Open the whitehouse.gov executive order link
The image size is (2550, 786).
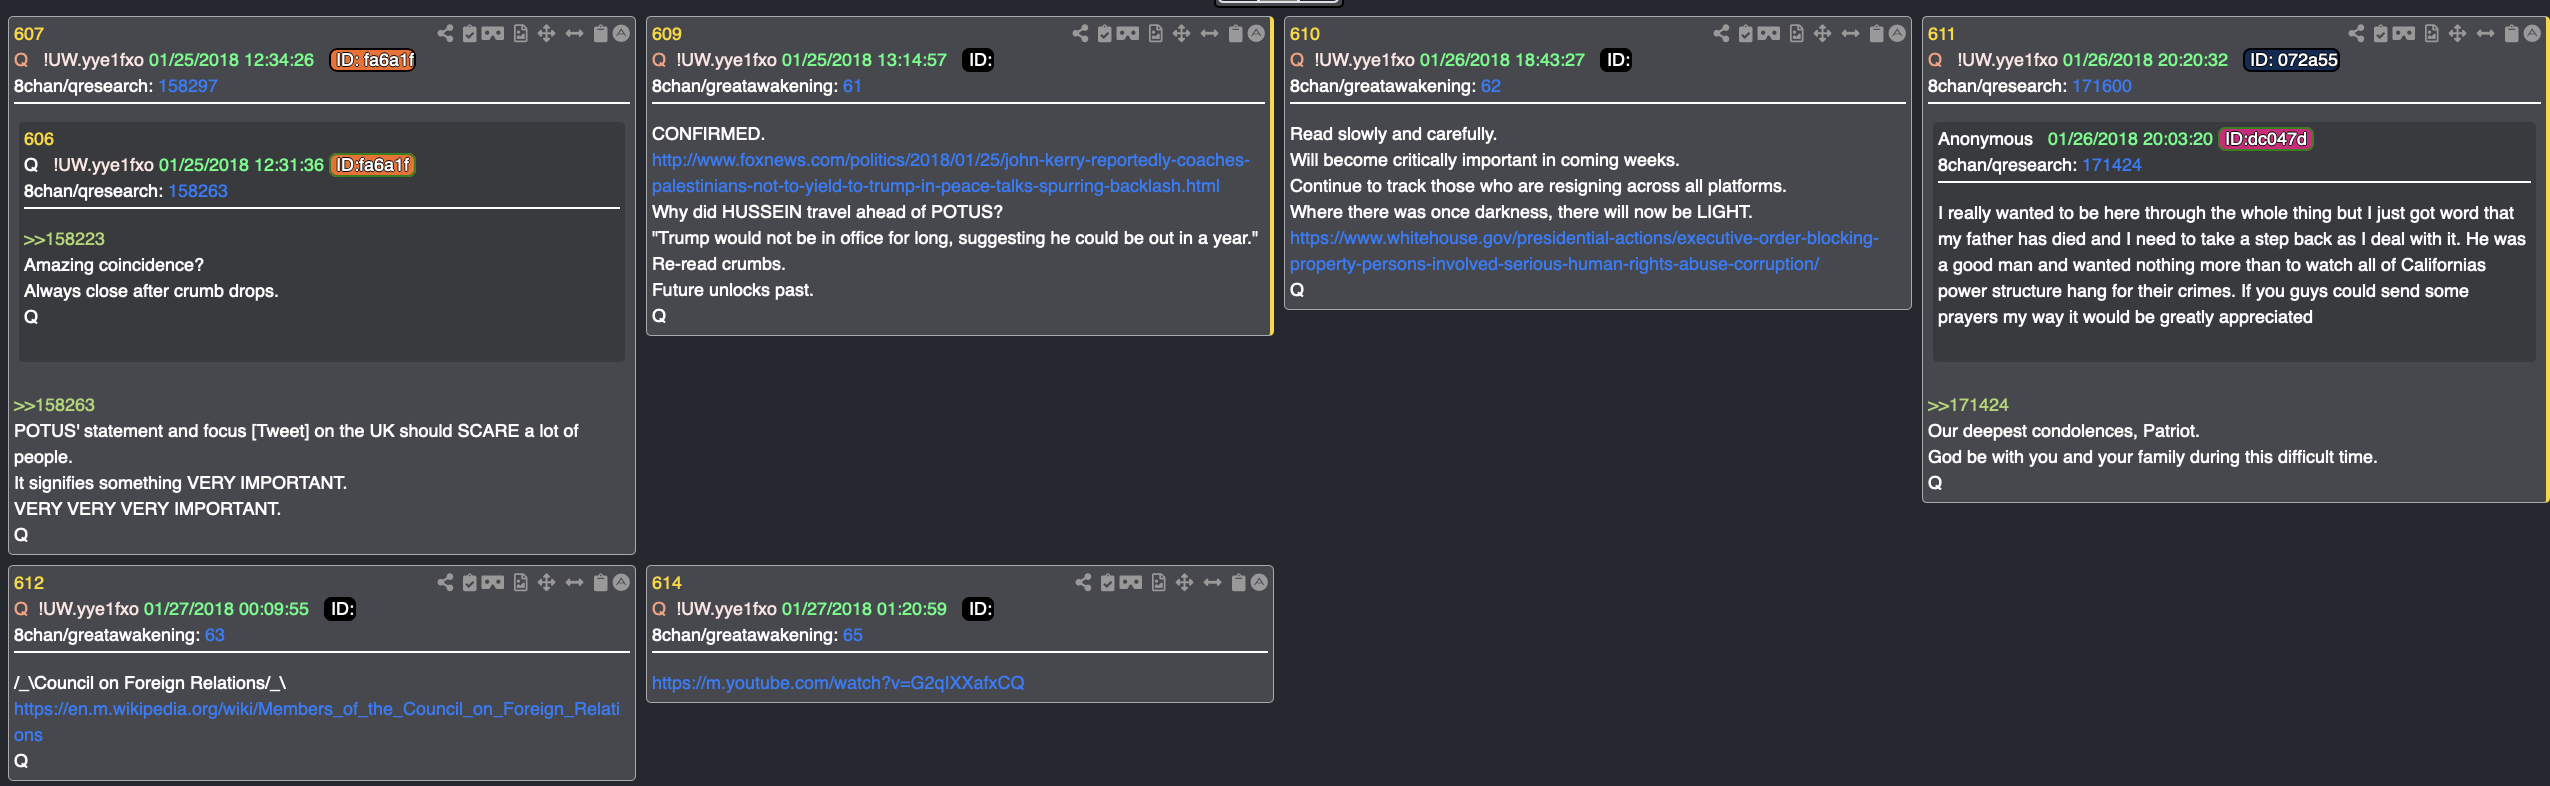pyautogui.click(x=1584, y=251)
